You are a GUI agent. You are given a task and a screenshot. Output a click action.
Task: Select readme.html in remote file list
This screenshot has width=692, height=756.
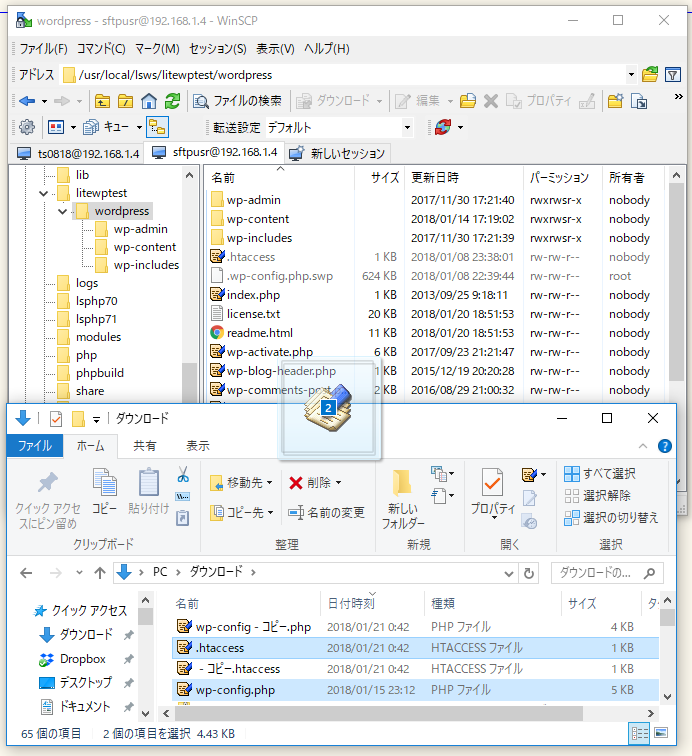(x=259, y=333)
